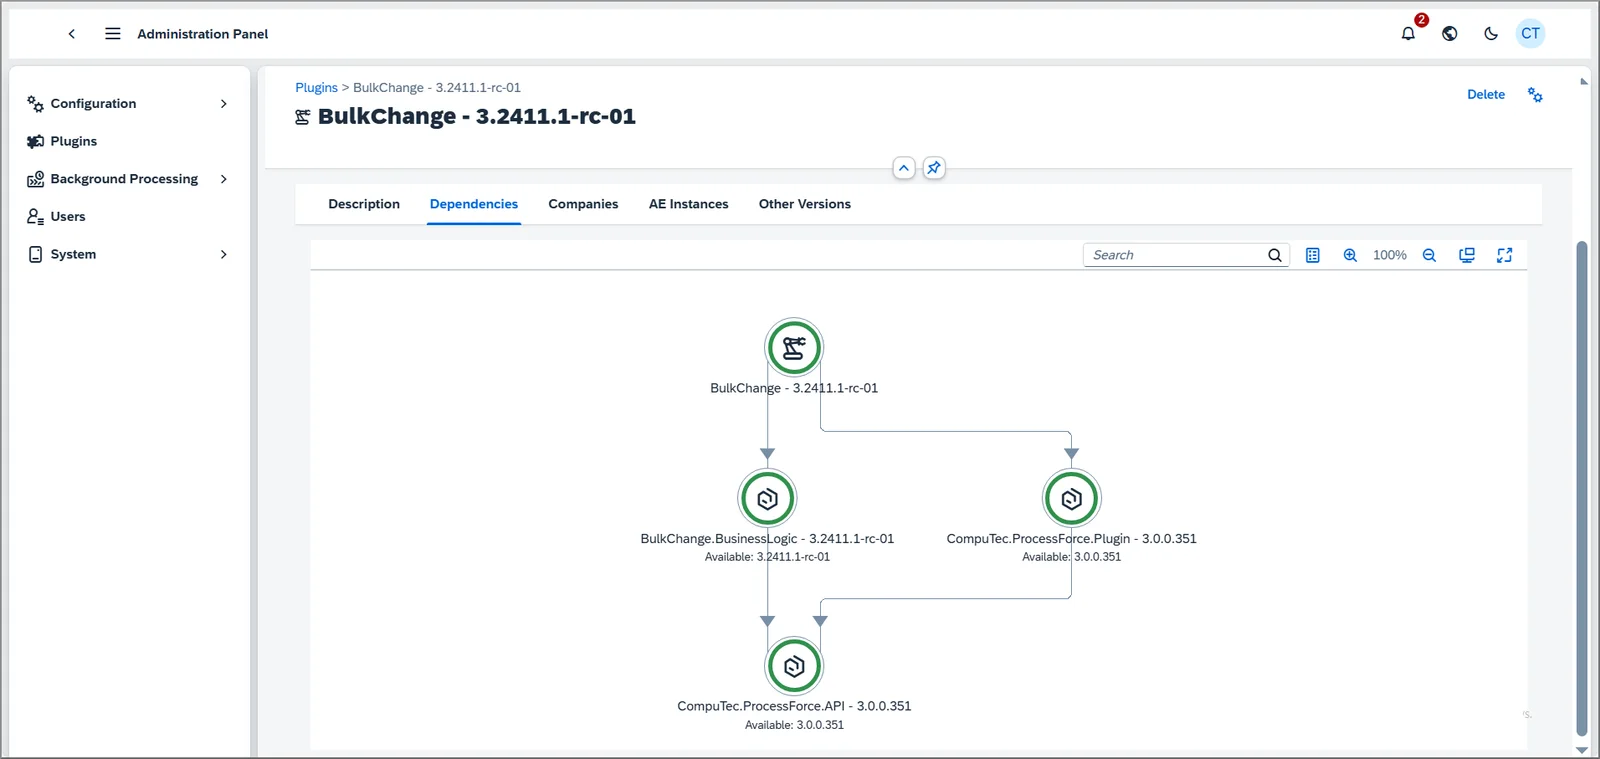Click the back arrow in the header

pyautogui.click(x=72, y=34)
